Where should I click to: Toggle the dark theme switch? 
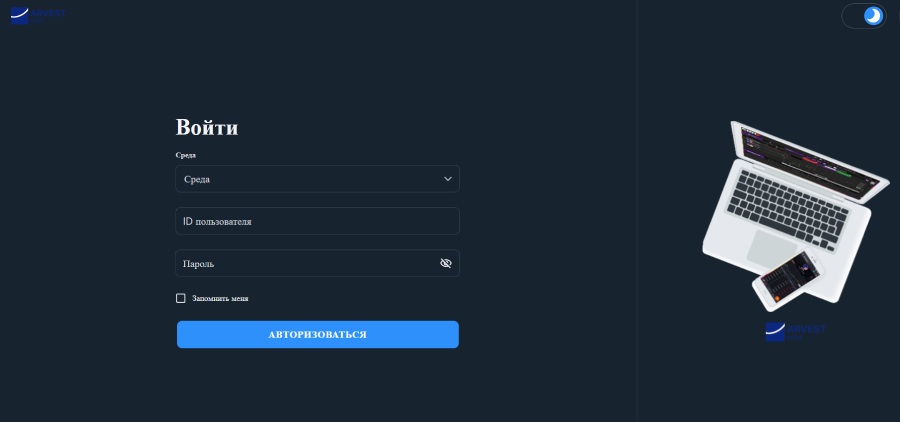(x=864, y=16)
